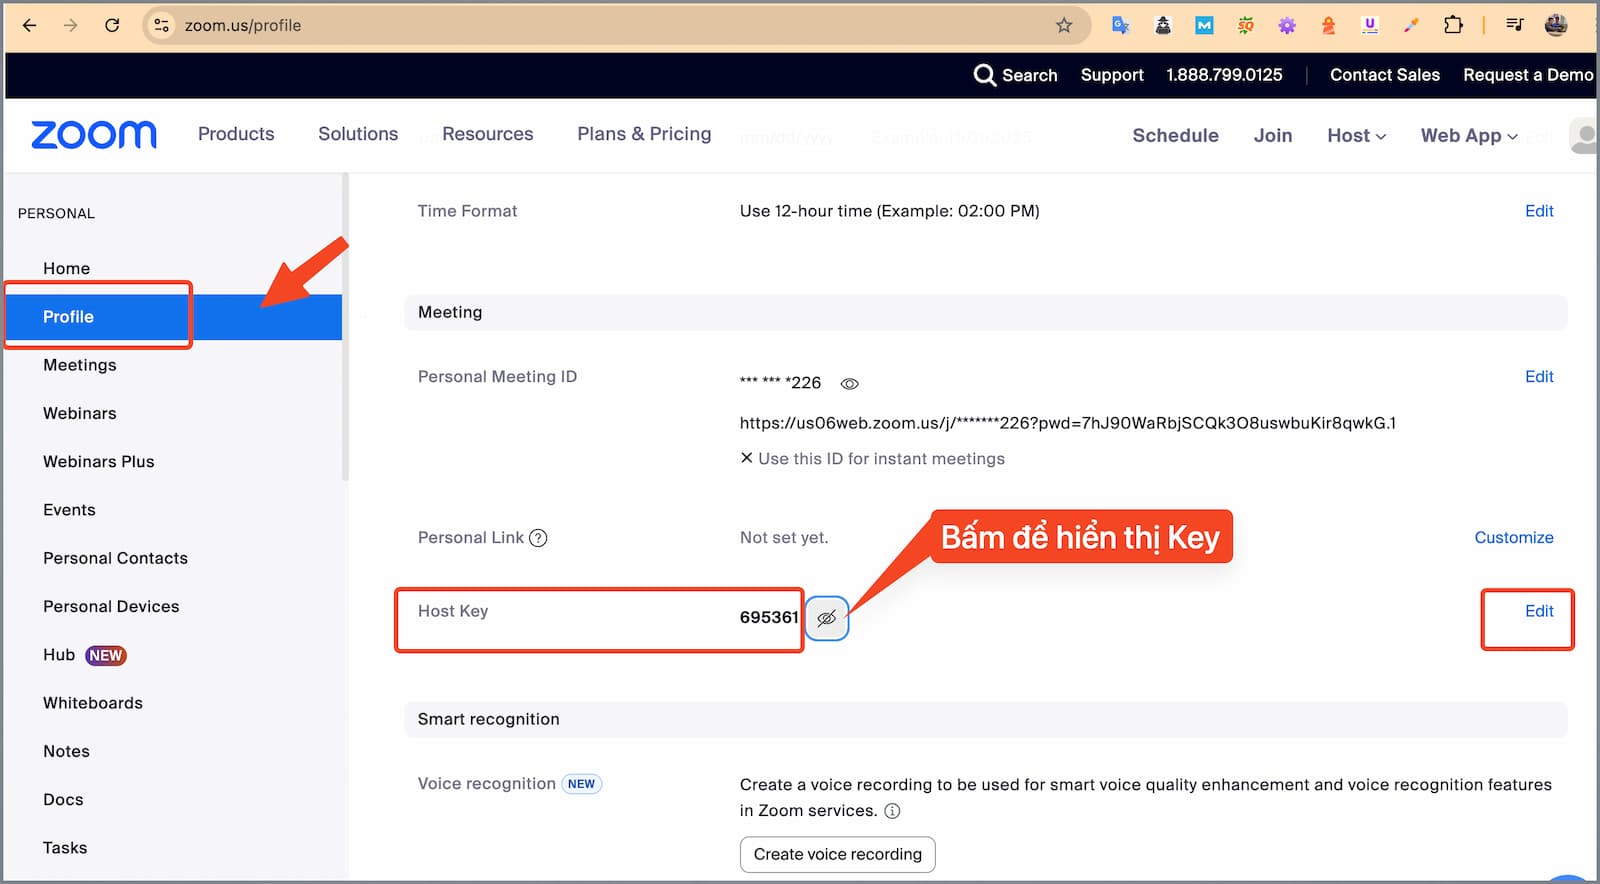
Task: Edit the Time Format setting
Action: [1539, 211]
